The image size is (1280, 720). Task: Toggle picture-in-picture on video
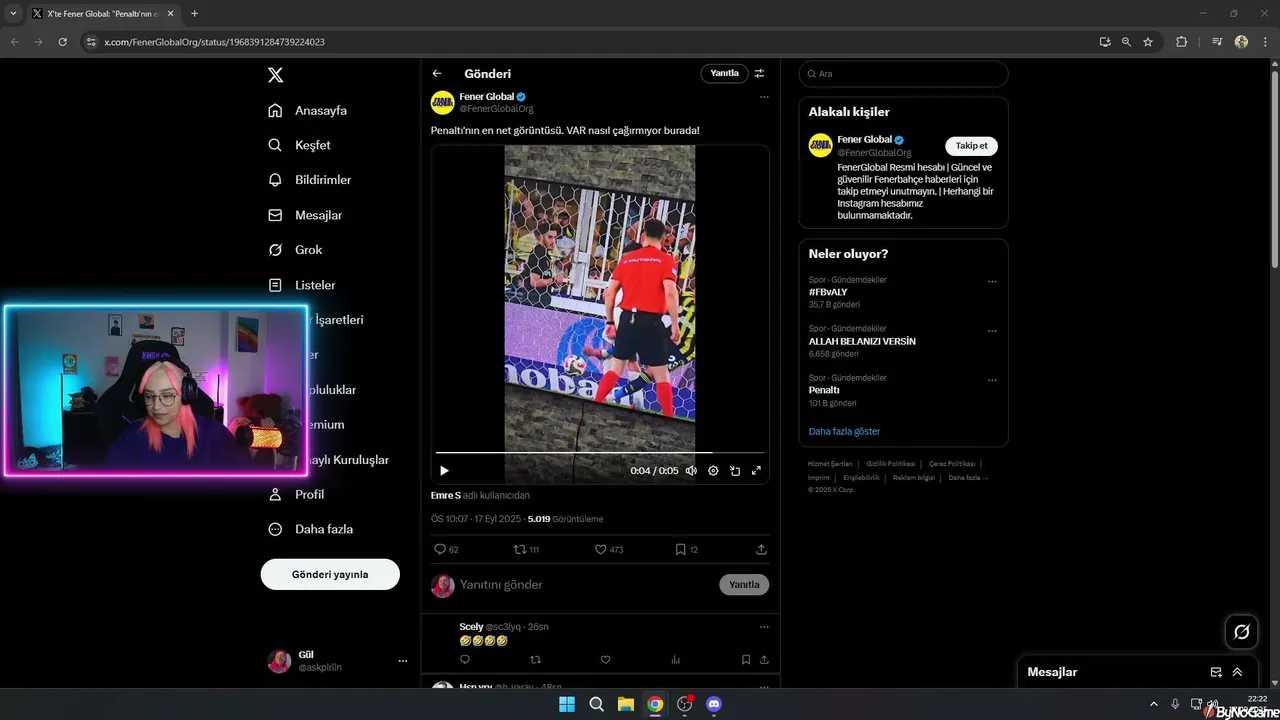pyautogui.click(x=735, y=470)
